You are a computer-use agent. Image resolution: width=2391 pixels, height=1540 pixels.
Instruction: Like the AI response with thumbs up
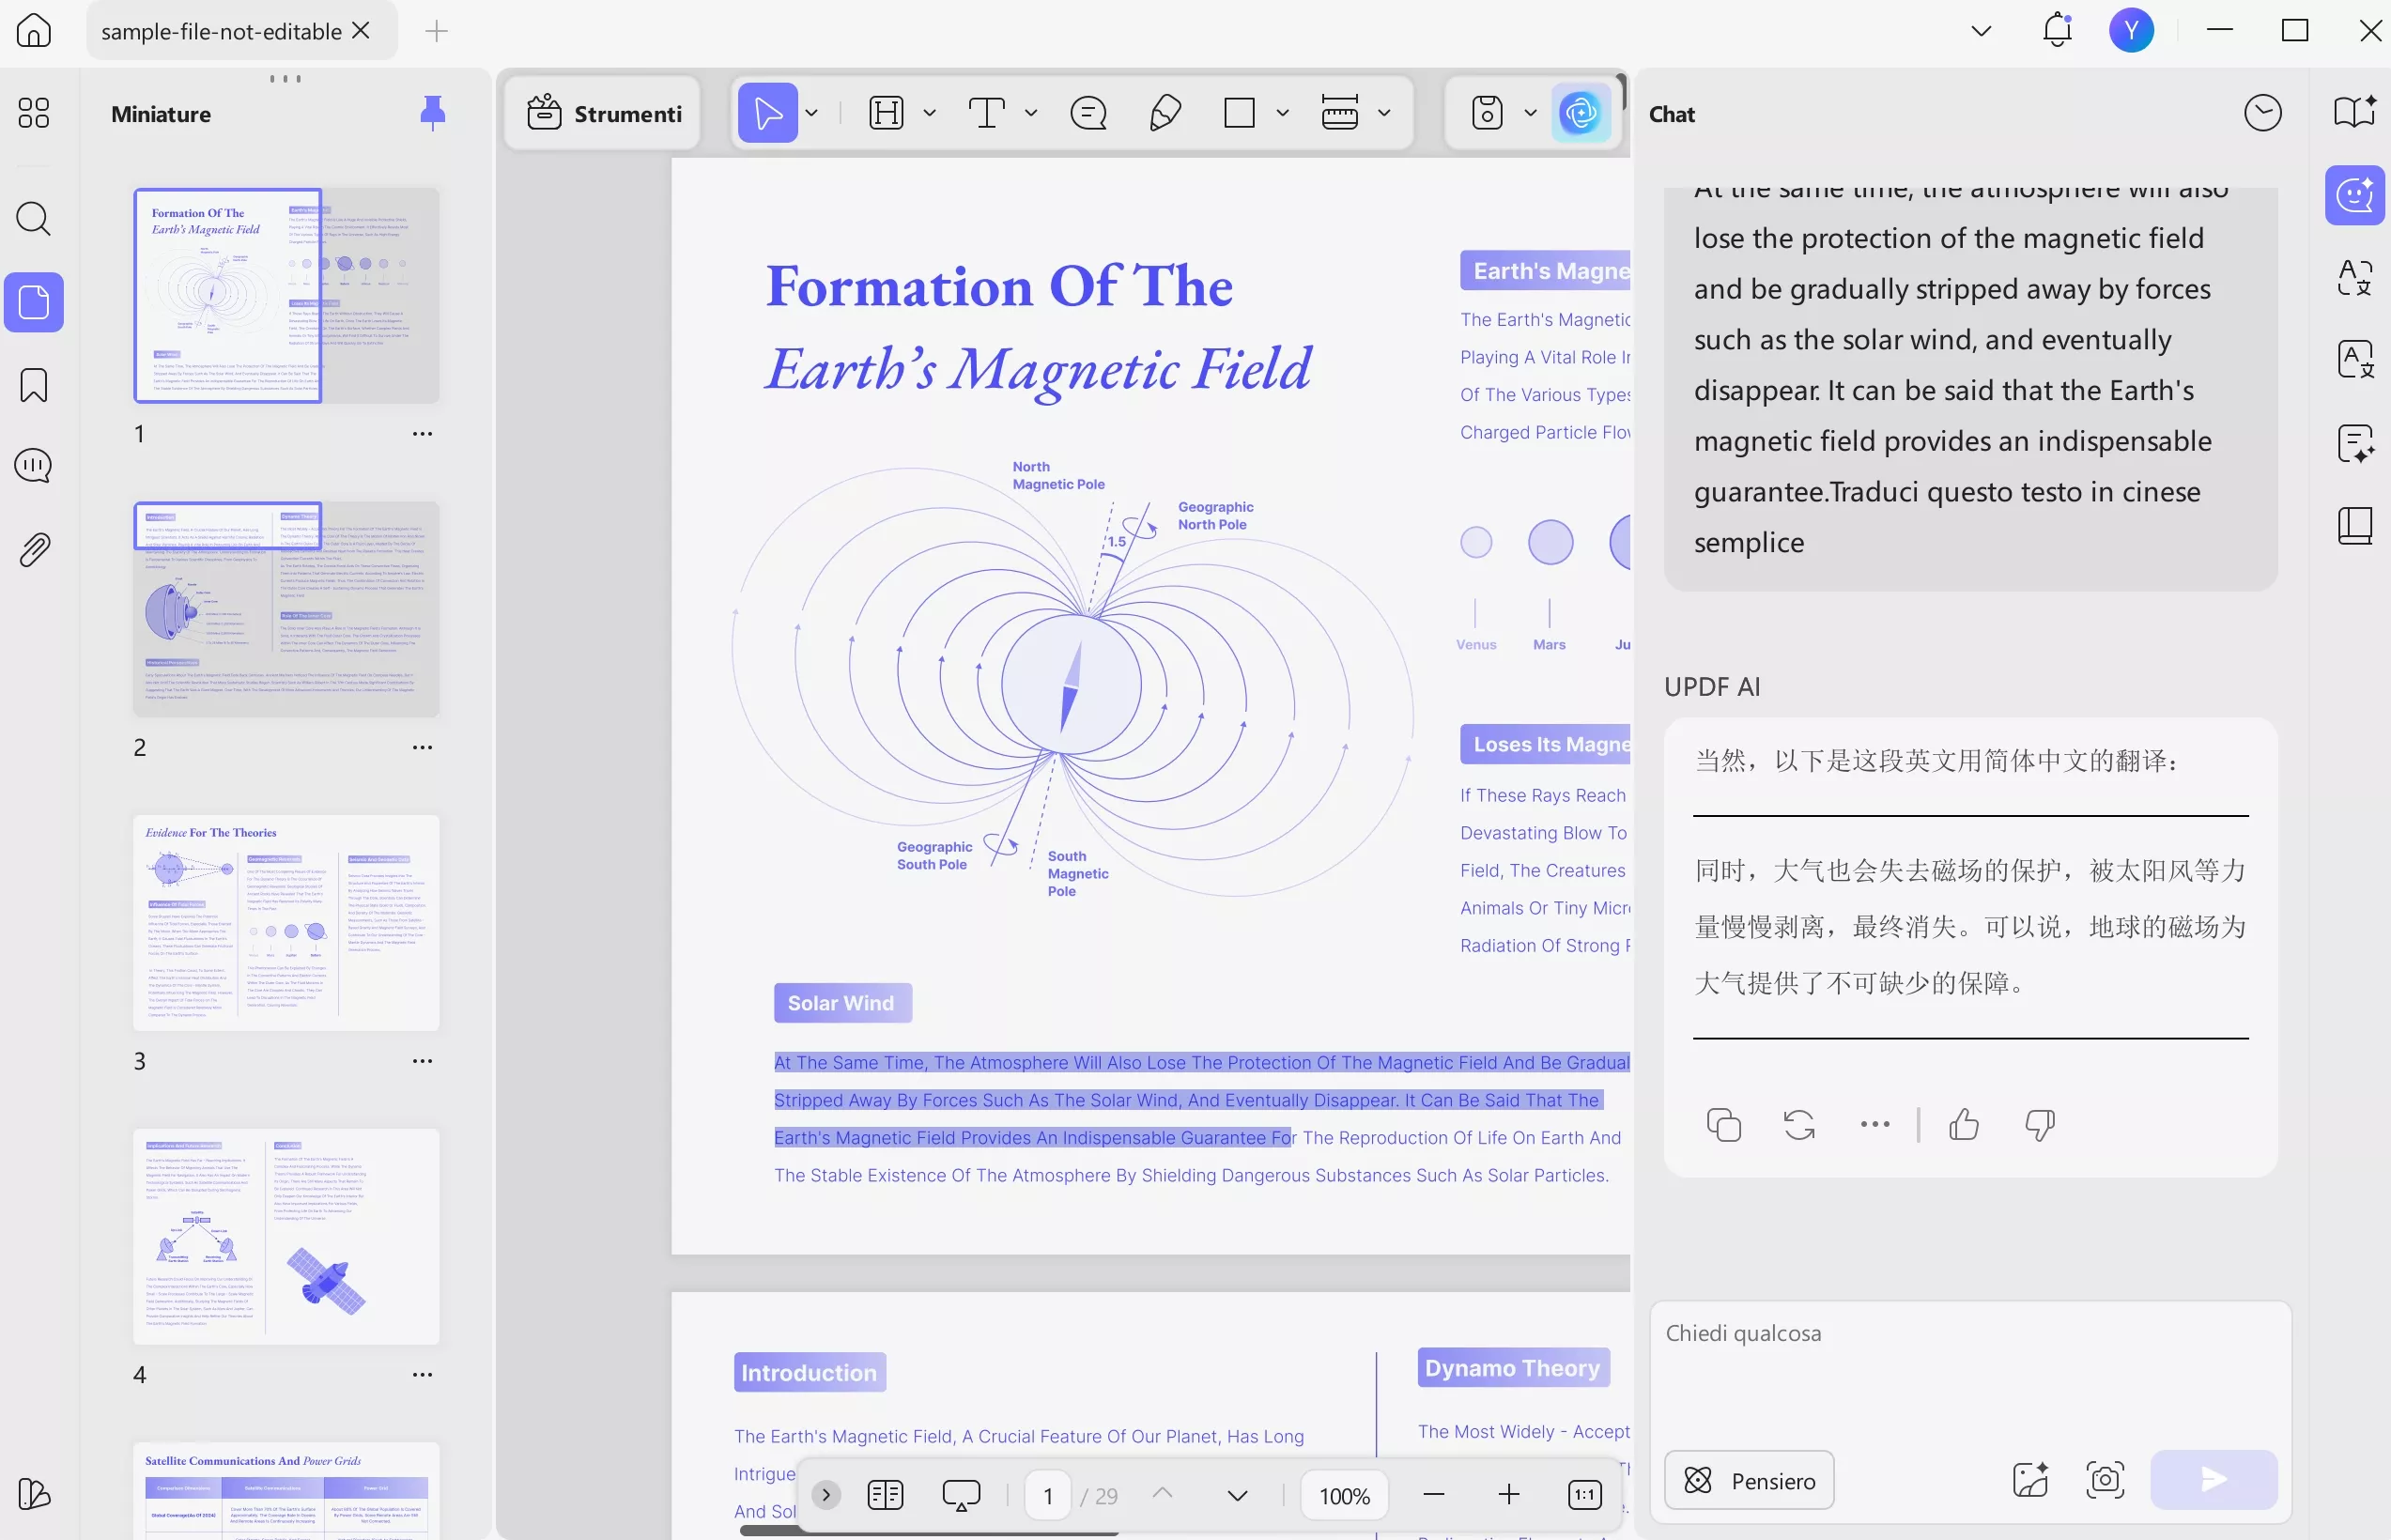pos(1964,1125)
